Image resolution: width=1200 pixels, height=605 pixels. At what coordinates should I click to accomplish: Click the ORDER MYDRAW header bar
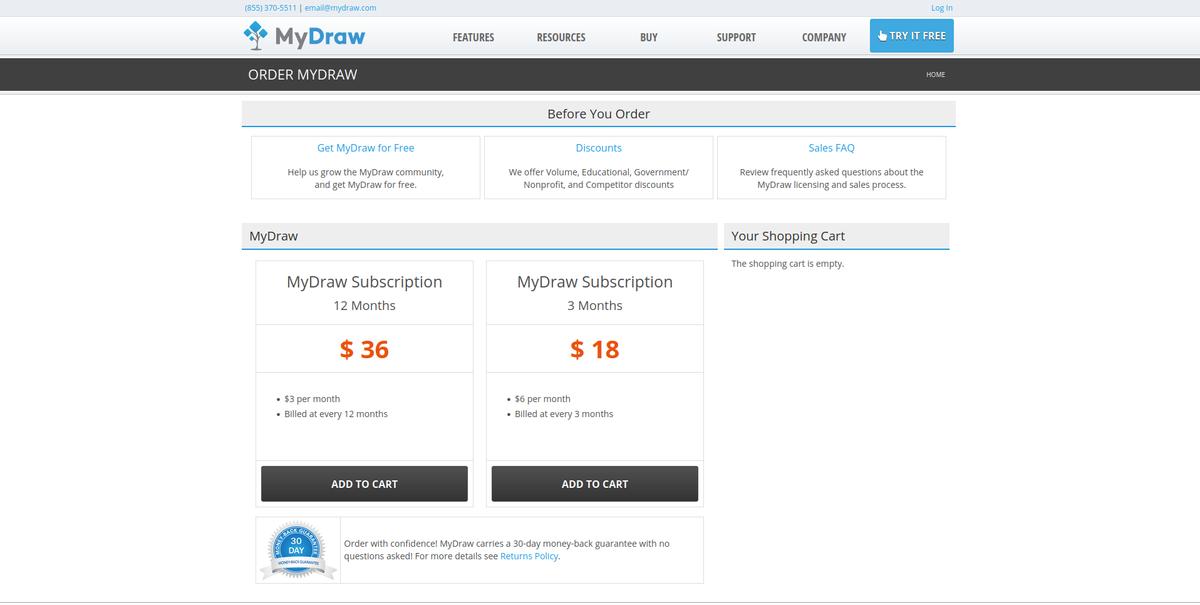[303, 73]
